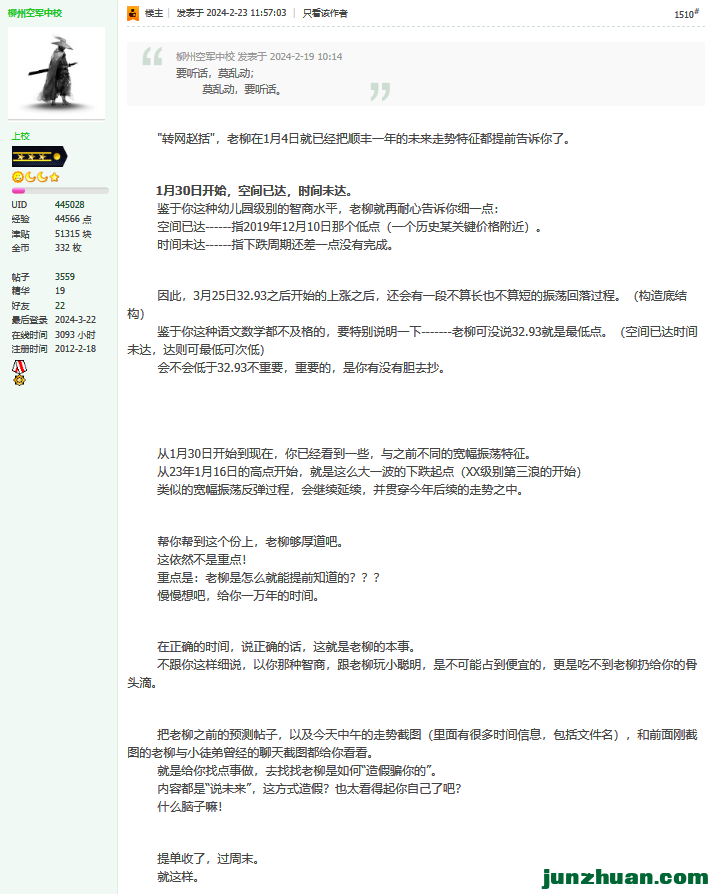Click the UID number 445028
713x894 pixels.
point(69,205)
